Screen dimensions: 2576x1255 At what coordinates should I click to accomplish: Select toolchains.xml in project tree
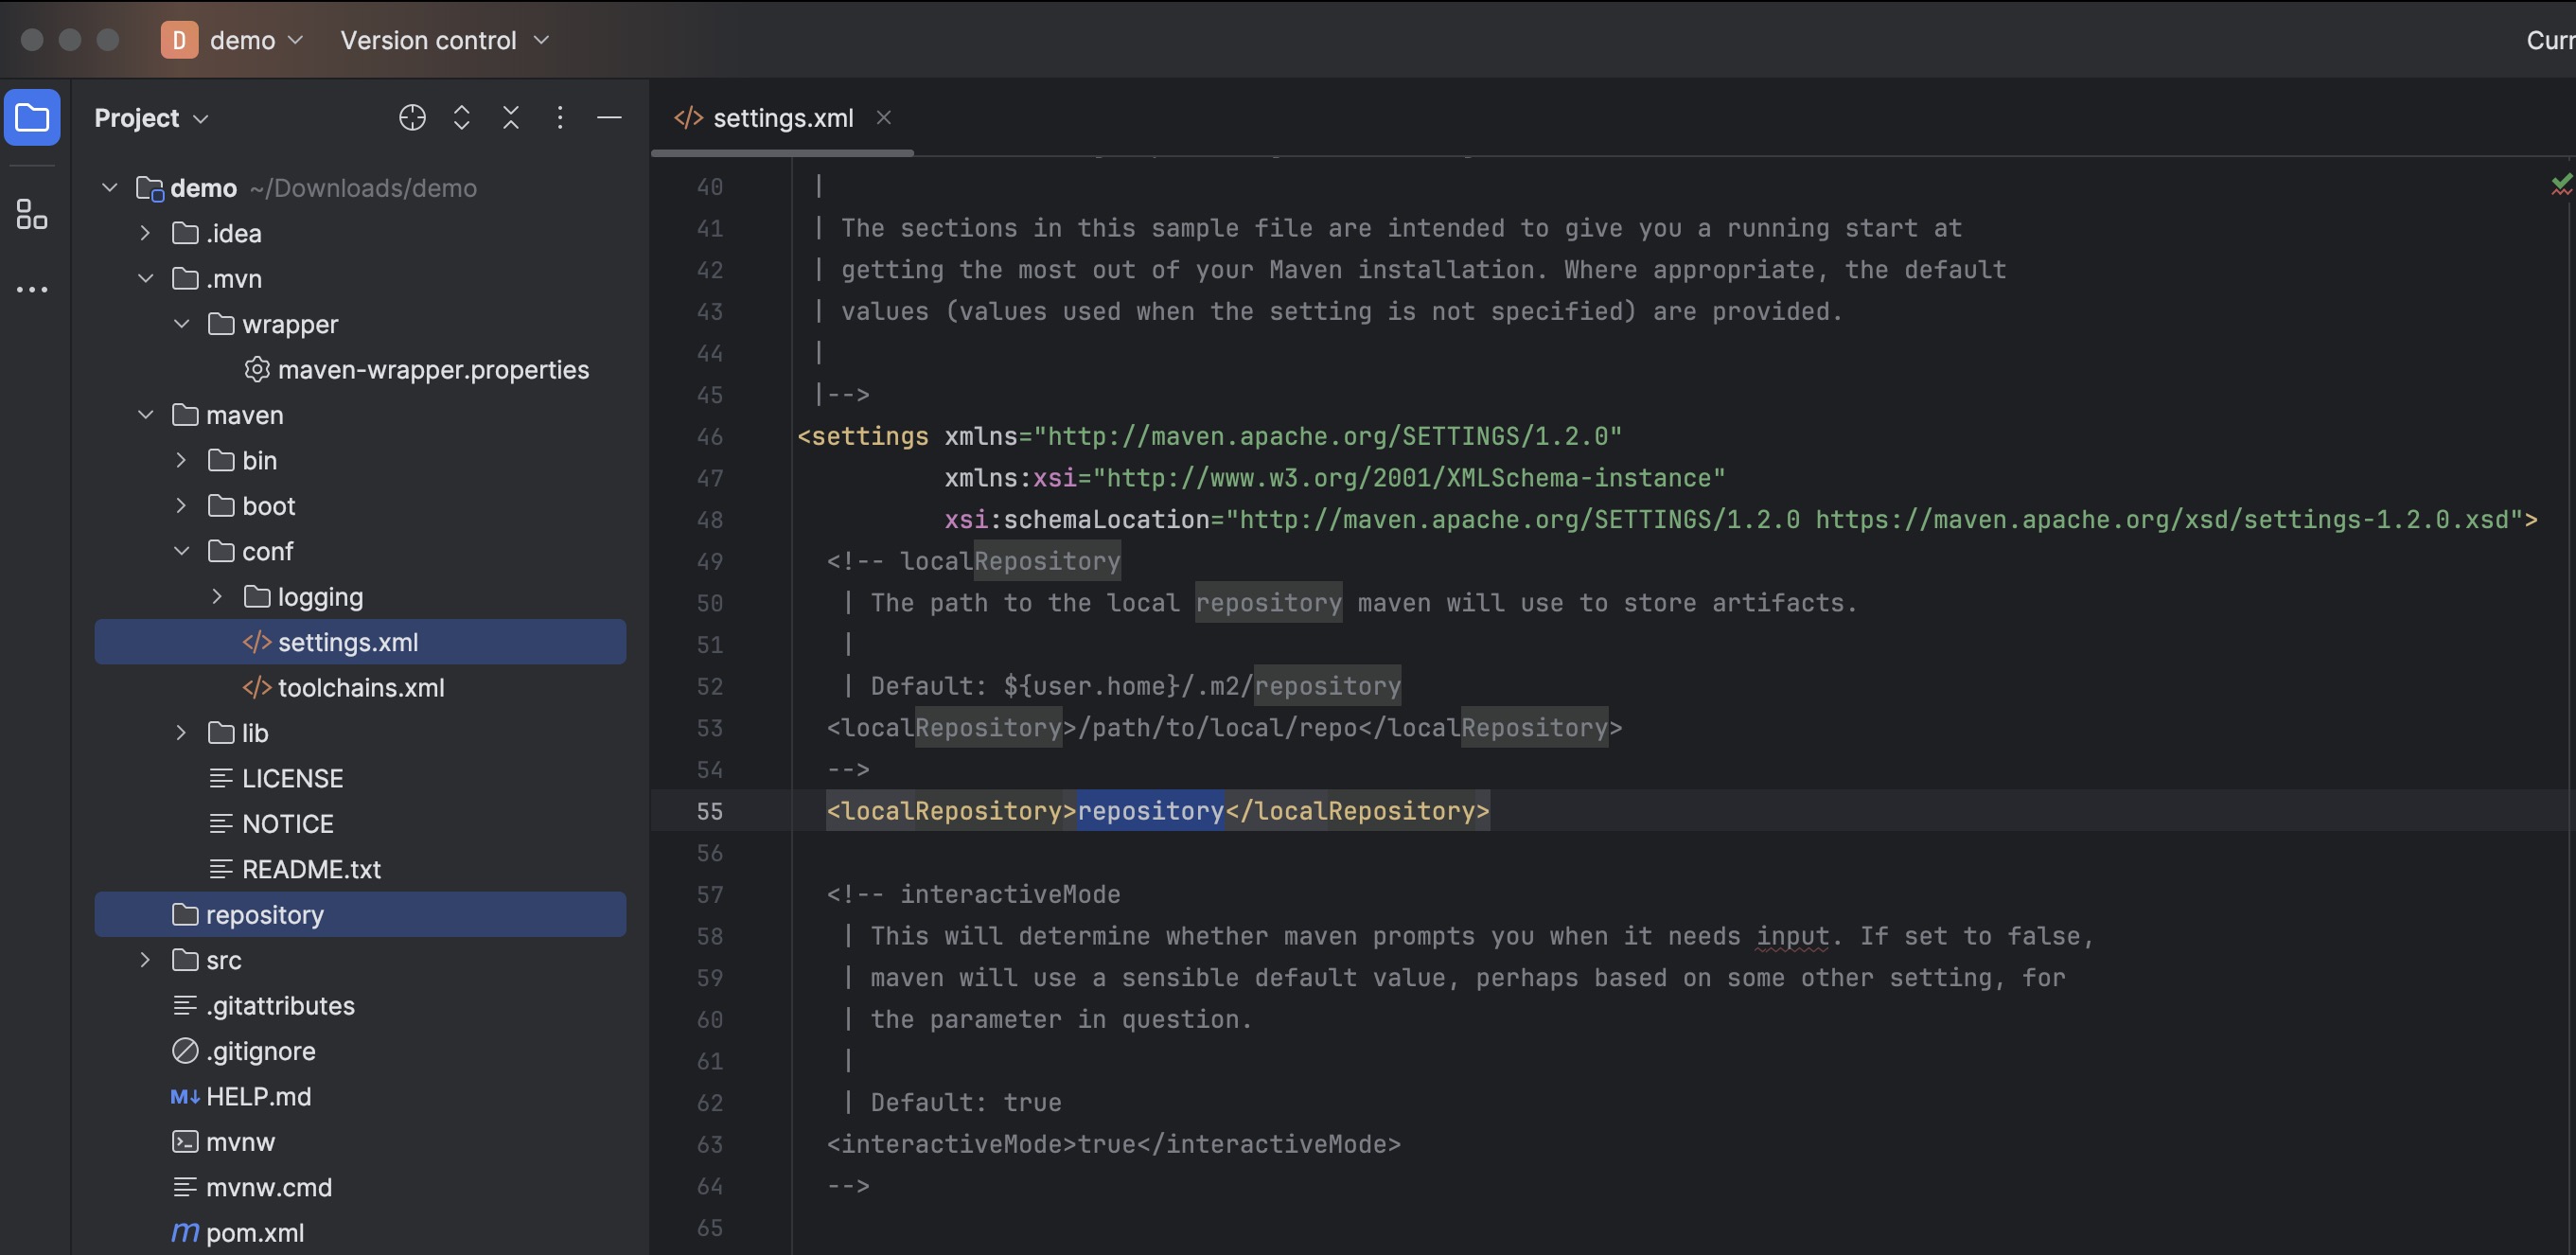360,688
